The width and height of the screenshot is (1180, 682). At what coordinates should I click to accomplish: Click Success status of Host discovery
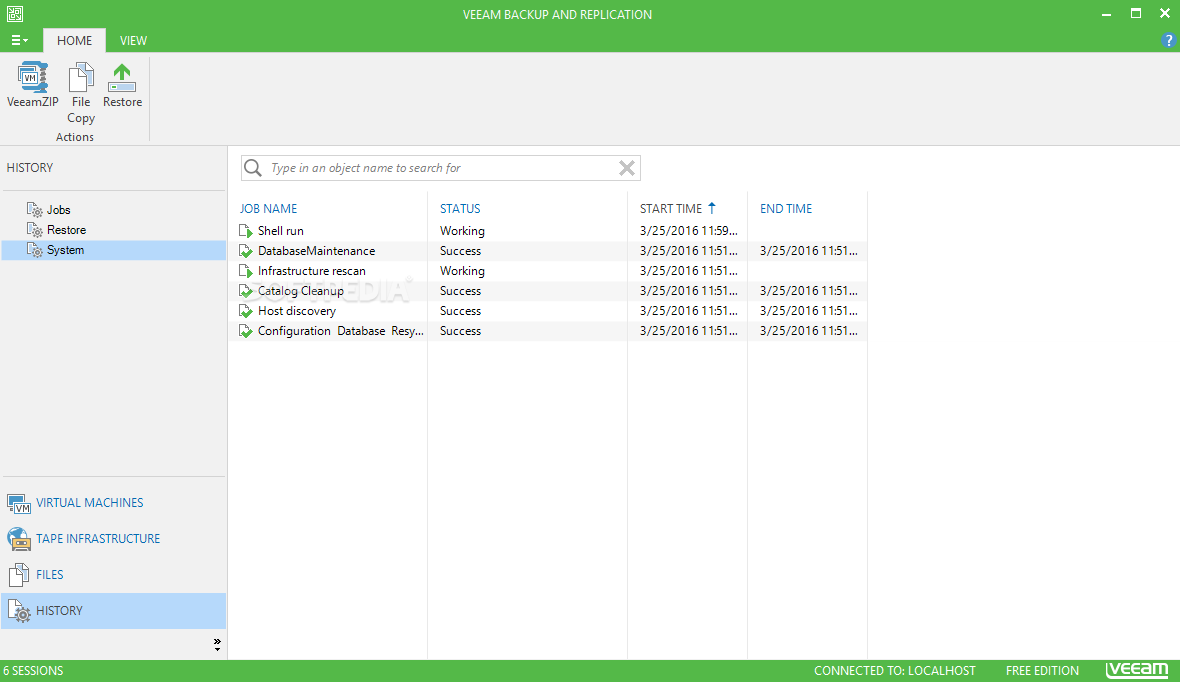tap(460, 311)
